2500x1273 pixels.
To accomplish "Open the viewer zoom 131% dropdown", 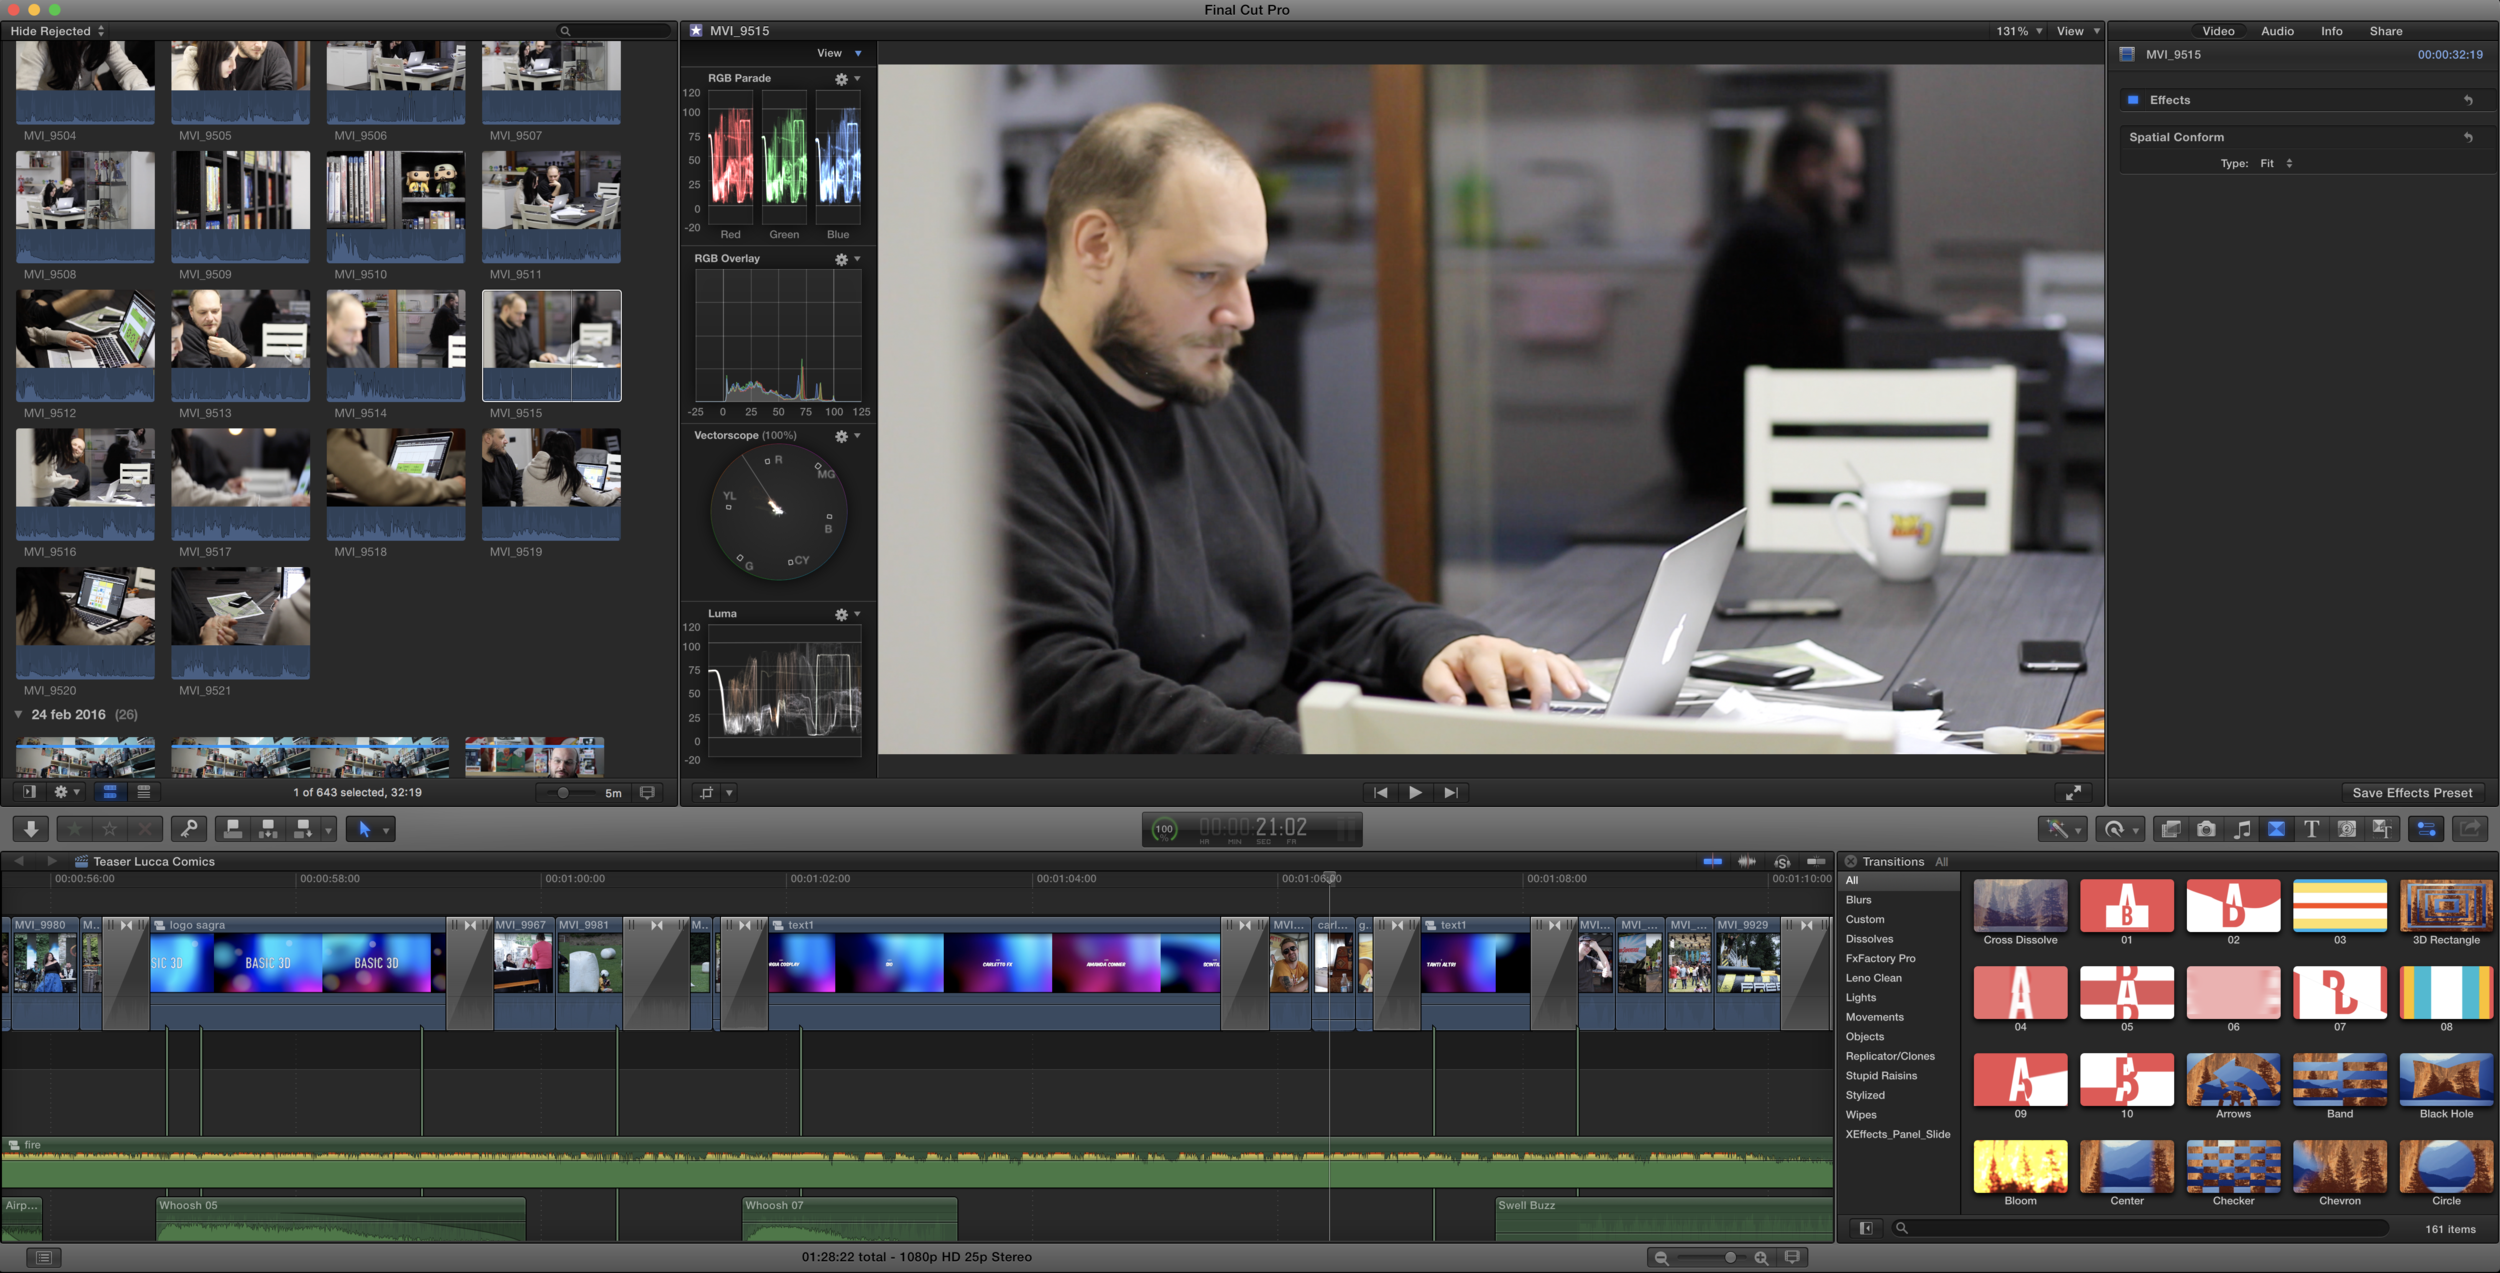I will (x=2019, y=31).
